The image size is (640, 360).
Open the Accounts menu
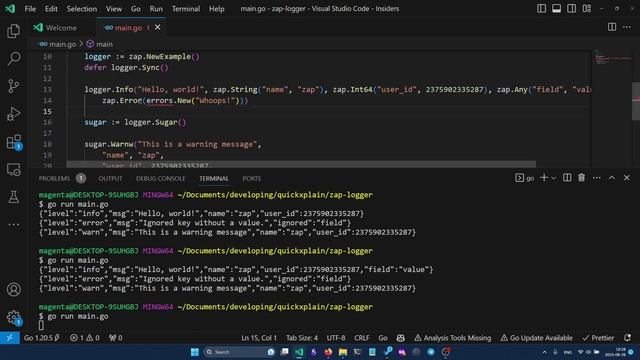tap(13, 289)
